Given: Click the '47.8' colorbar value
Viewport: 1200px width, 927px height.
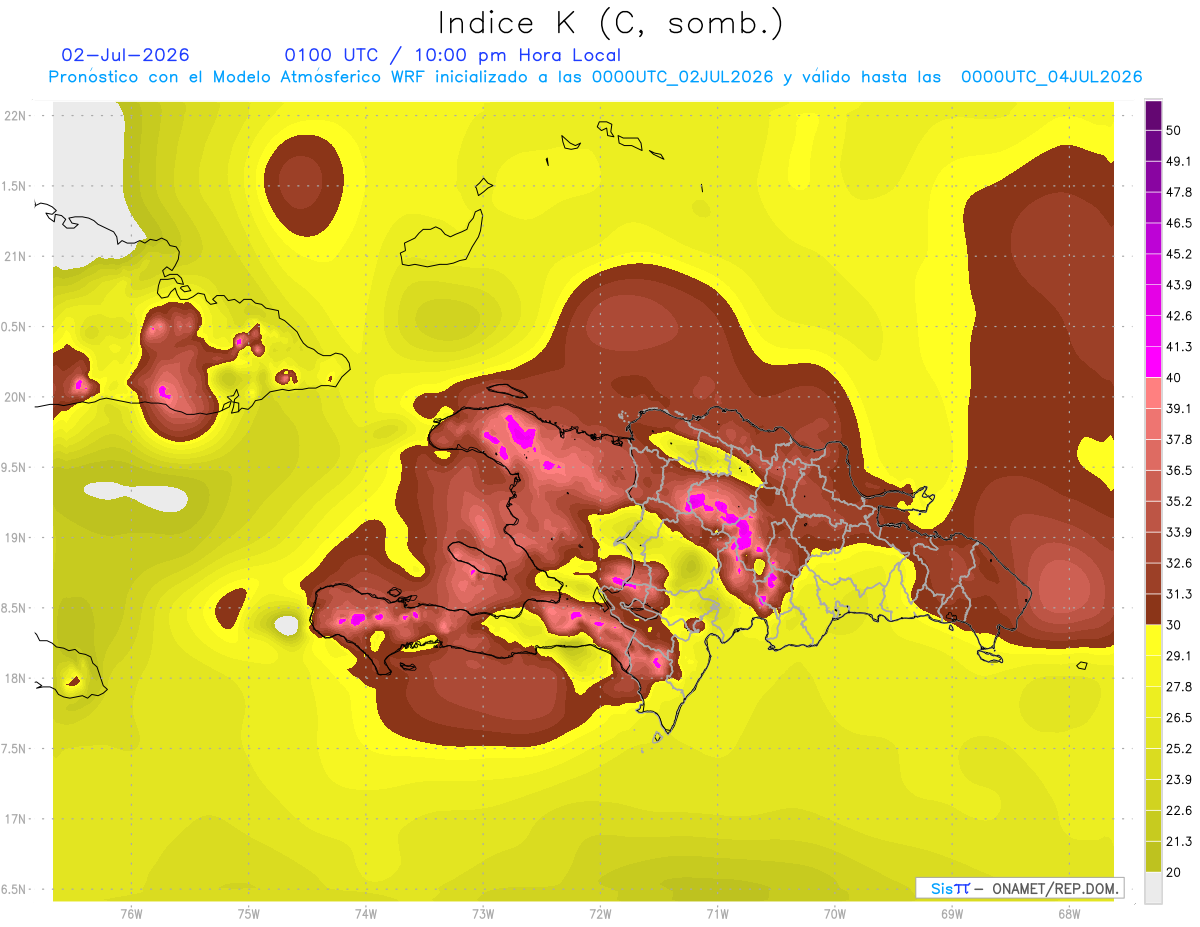Looking at the screenshot, I should [x=1179, y=192].
